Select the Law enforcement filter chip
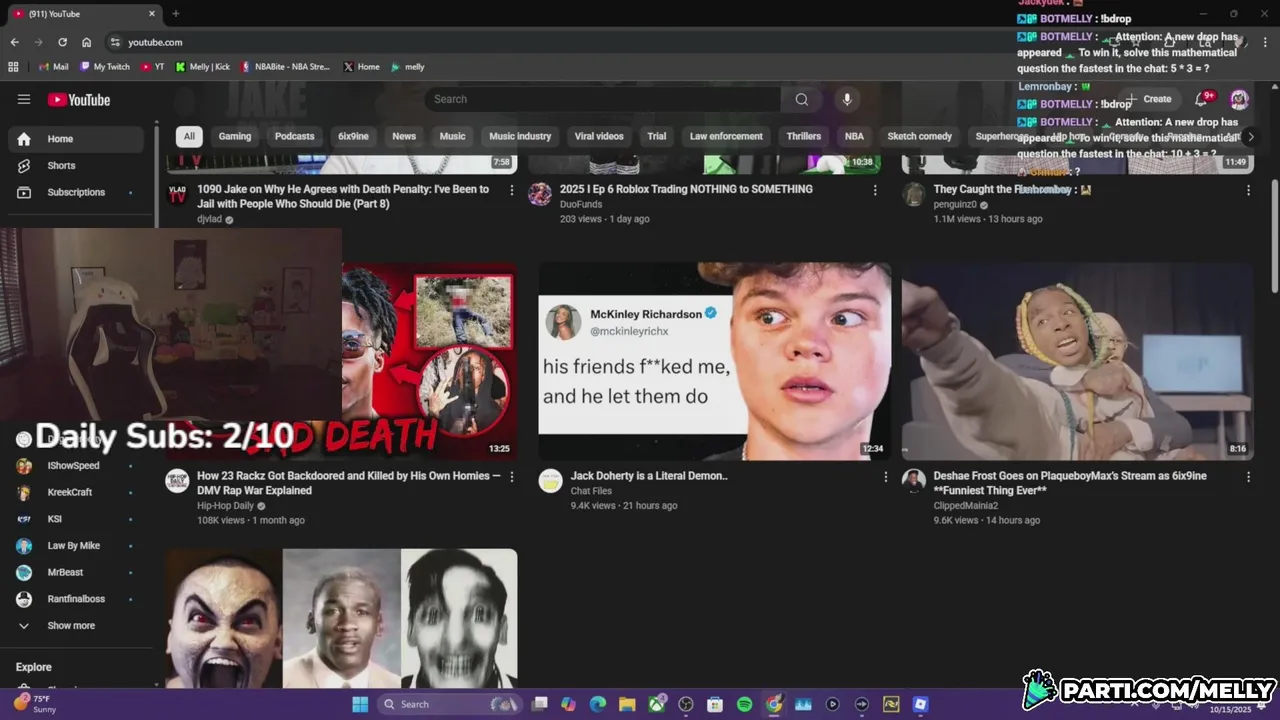The width and height of the screenshot is (1280, 720). 726,136
